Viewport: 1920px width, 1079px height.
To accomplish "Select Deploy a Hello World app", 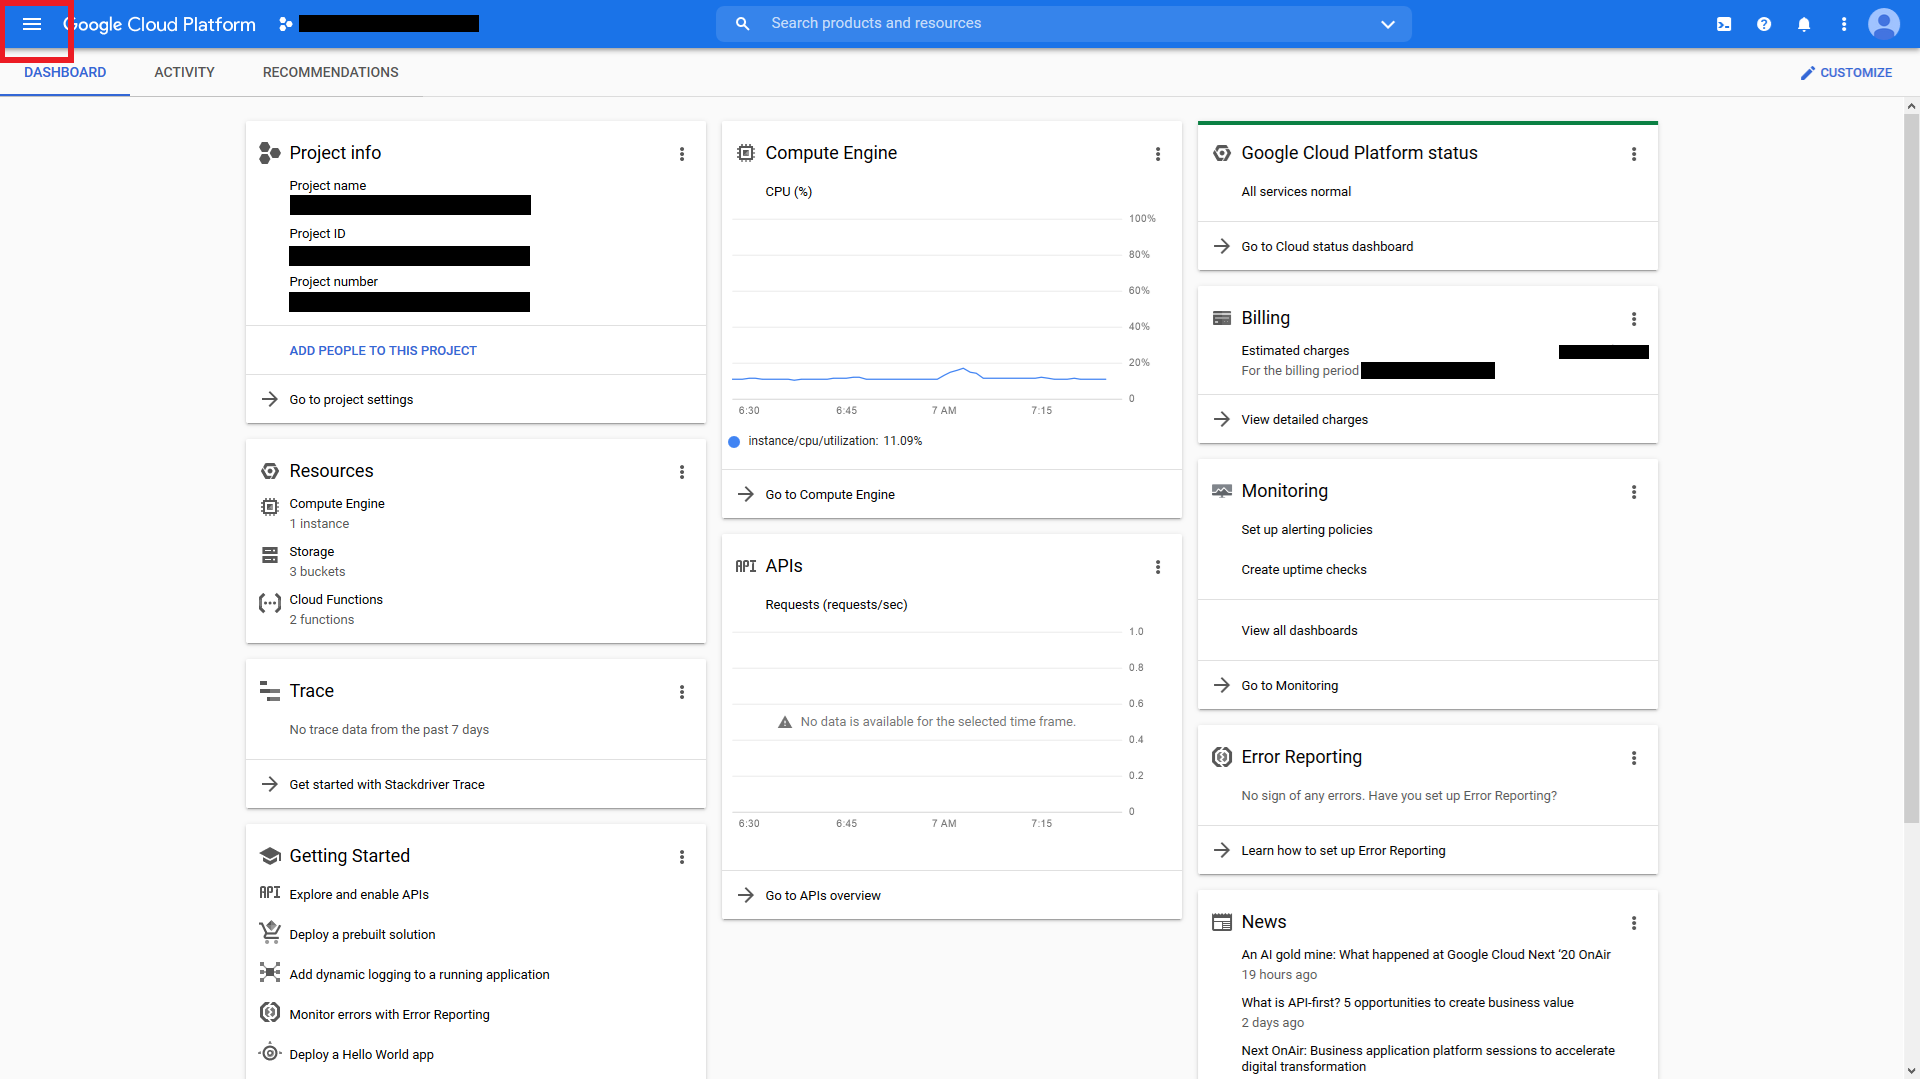I will 361,1055.
